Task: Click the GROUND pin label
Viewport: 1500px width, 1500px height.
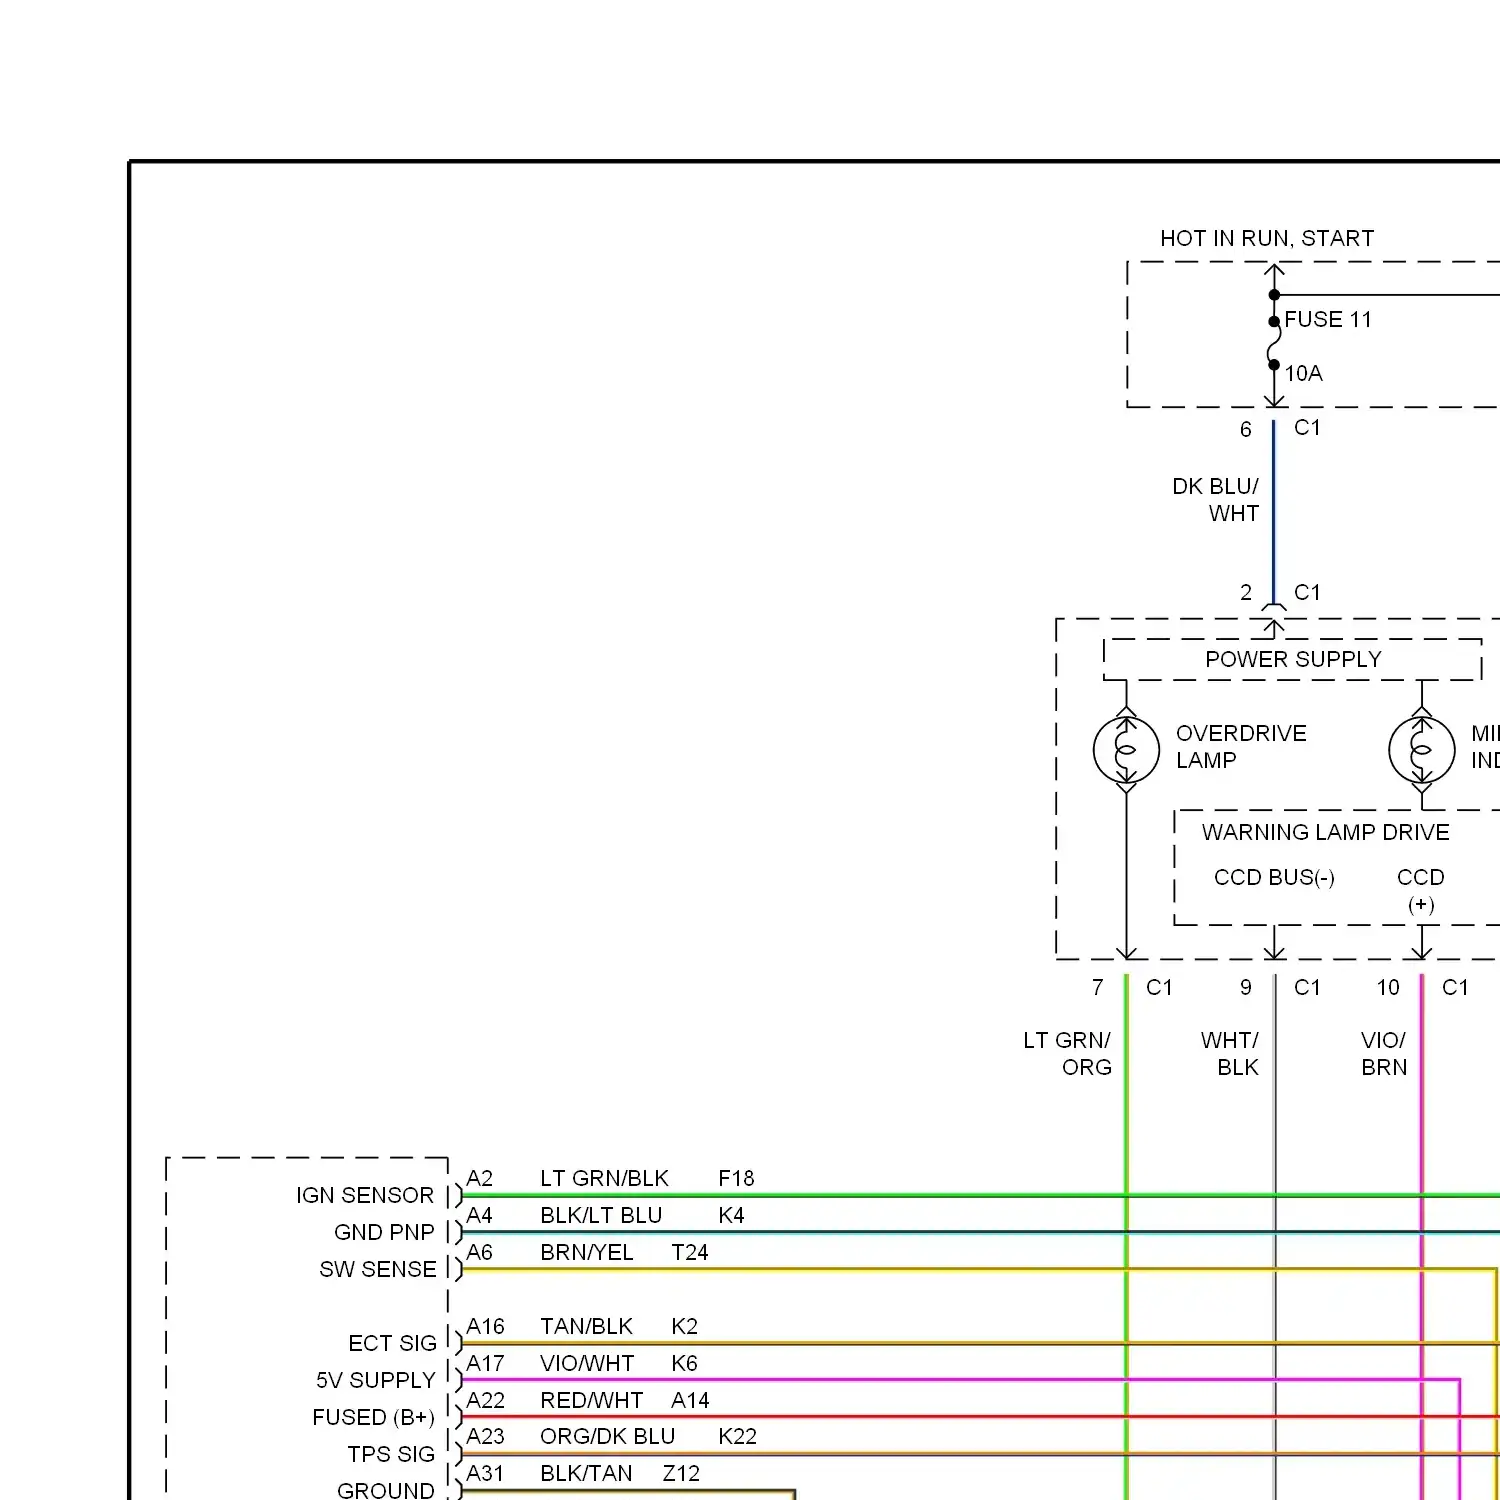Action: 386,1491
